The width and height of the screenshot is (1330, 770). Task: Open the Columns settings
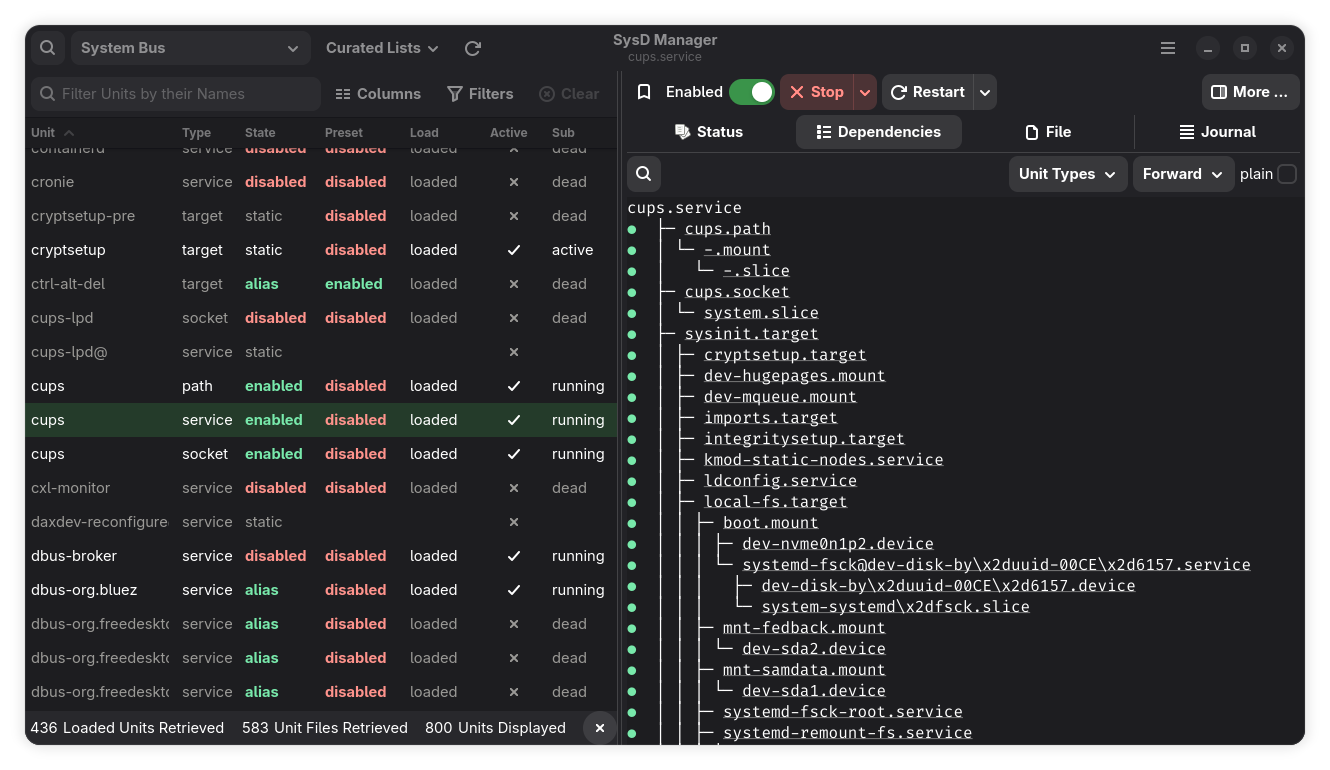[378, 94]
